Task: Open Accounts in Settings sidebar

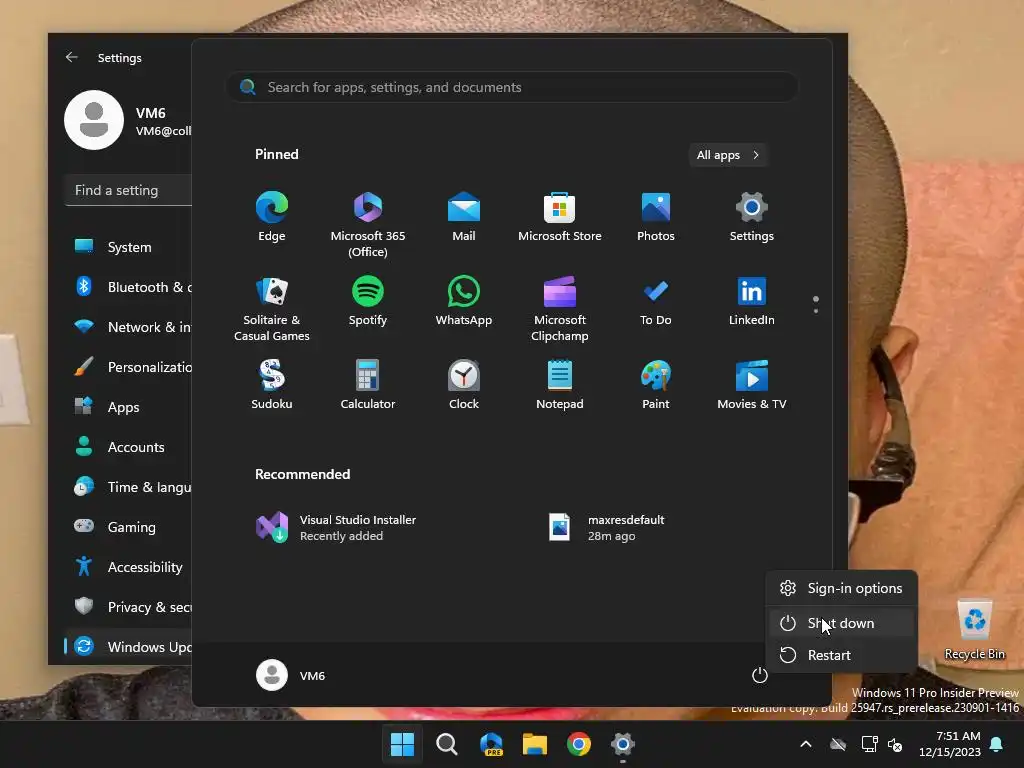Action: coord(129,447)
